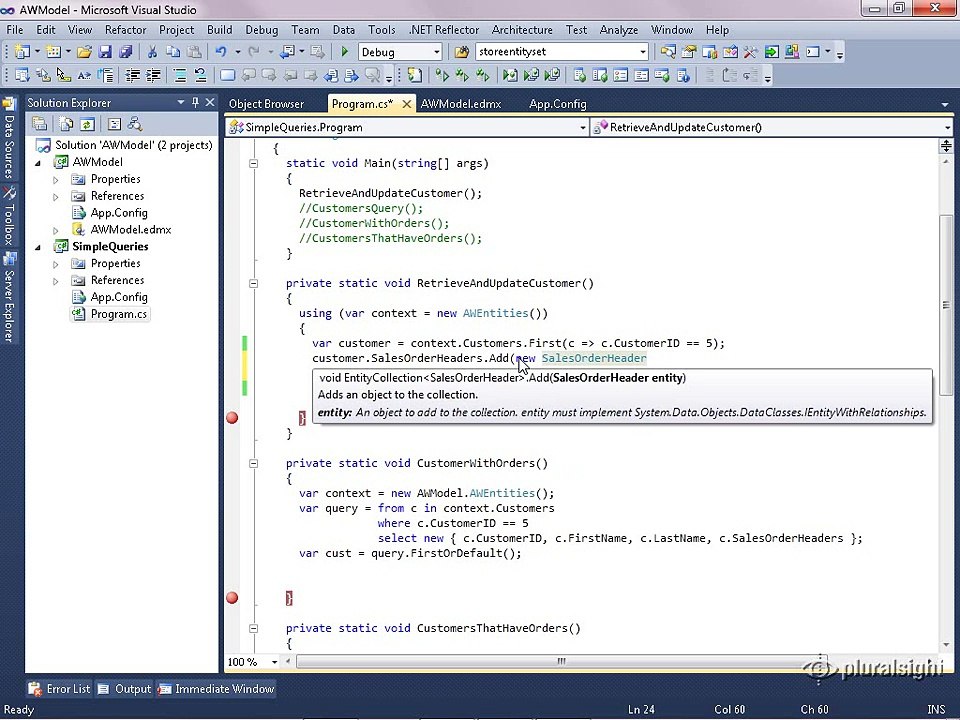Screen dimensions: 960x720
Task: Click Show All Files in Solution Explorer
Action: pos(66,124)
